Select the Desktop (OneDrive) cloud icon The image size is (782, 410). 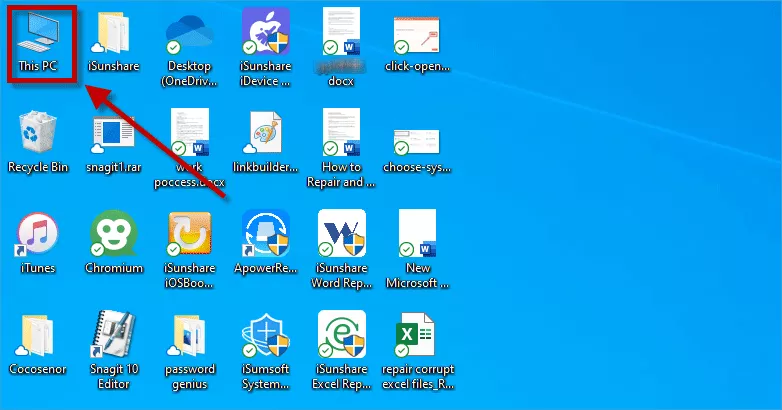coord(189,34)
